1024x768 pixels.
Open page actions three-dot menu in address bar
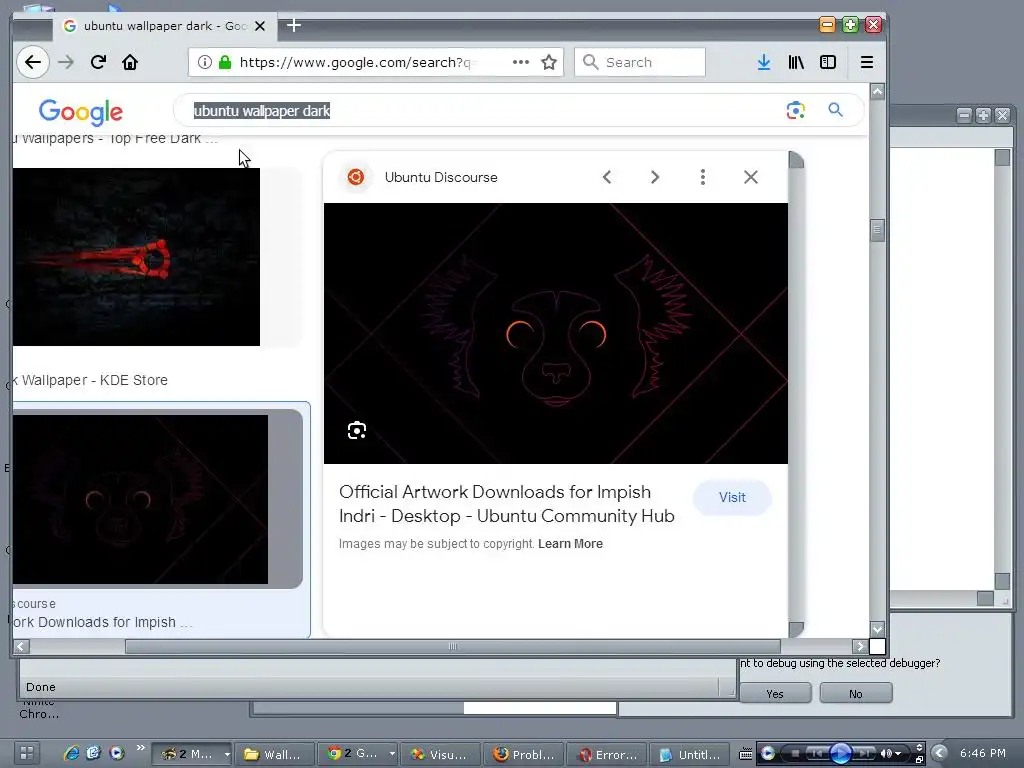[x=520, y=62]
